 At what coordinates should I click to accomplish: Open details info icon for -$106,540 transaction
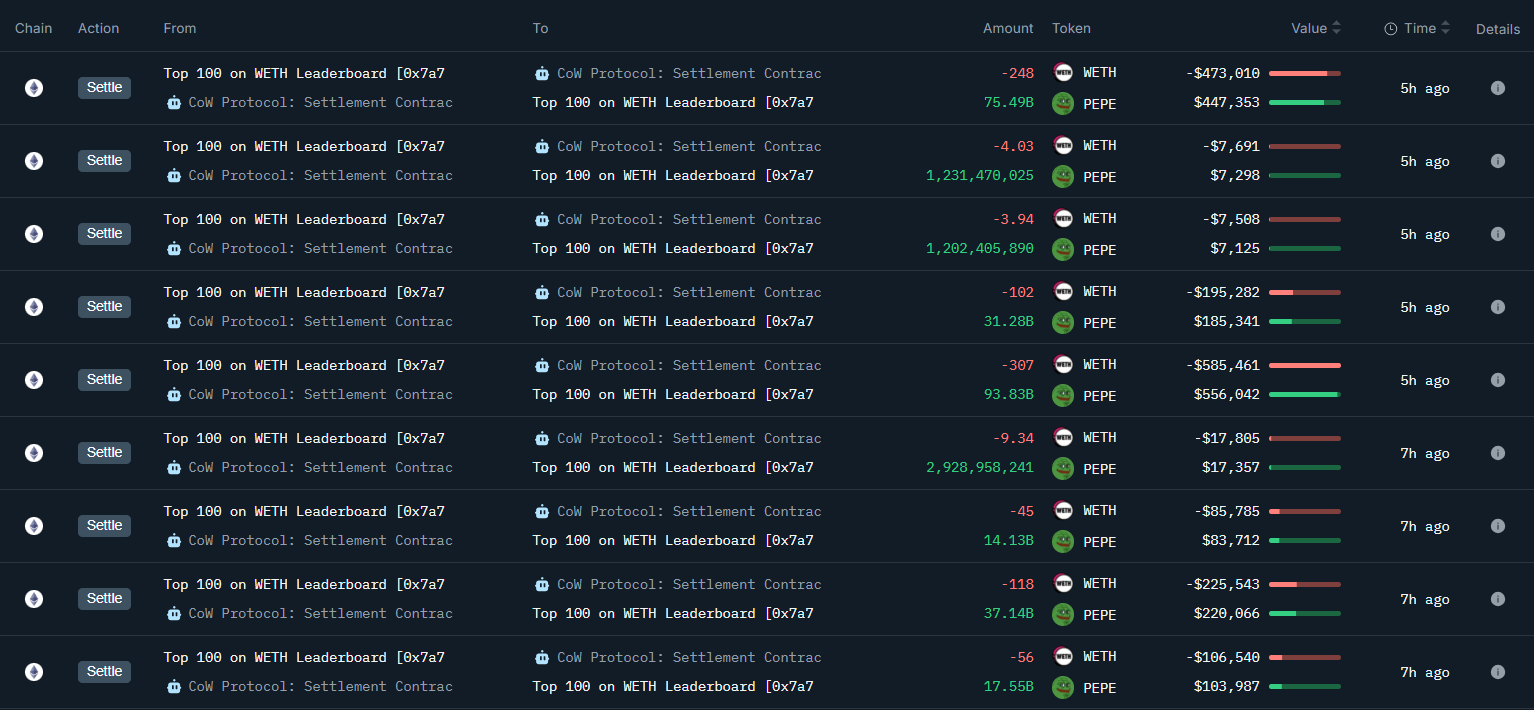(x=1497, y=672)
